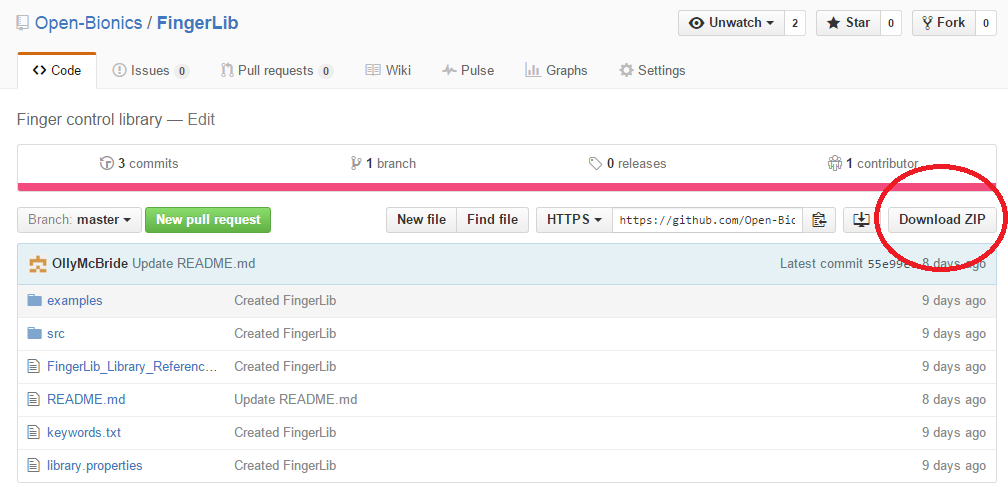Open the FingerLib repository link
The height and width of the screenshot is (487, 1008).
197,23
